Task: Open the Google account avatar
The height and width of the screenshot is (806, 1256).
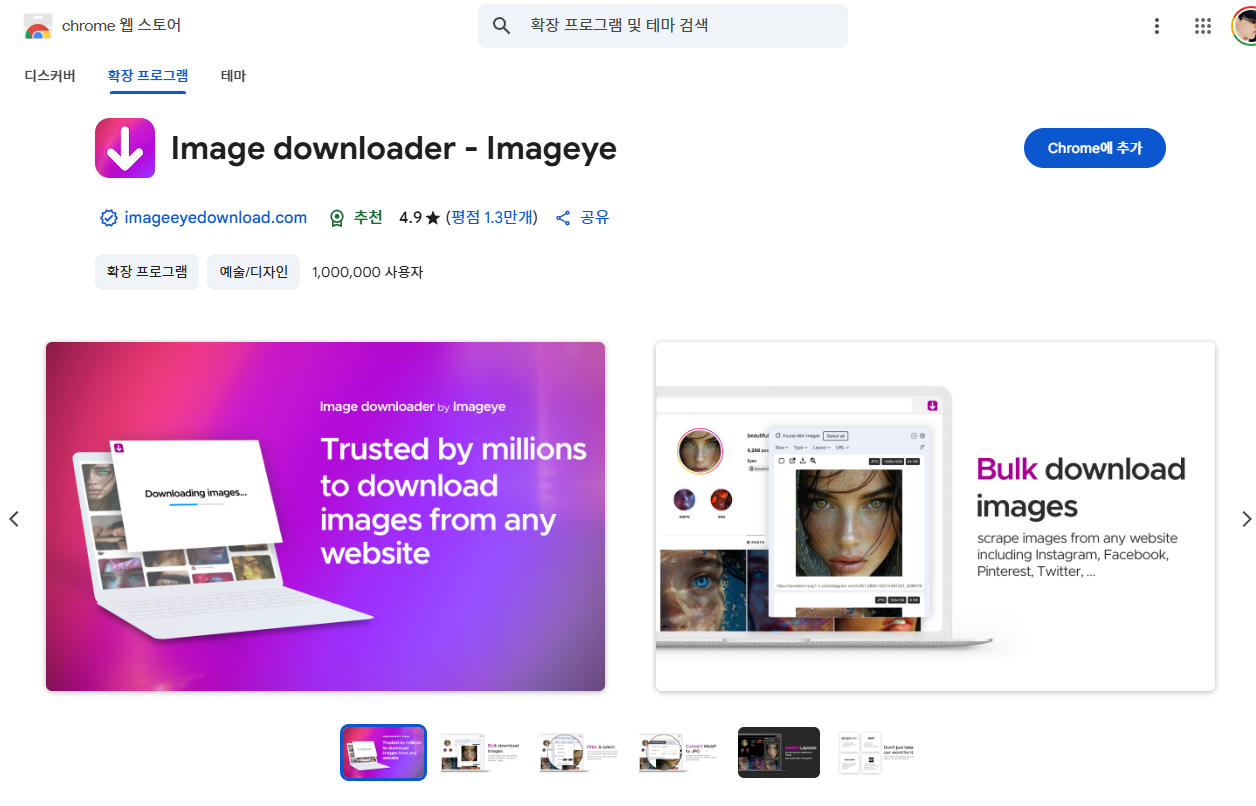Action: pyautogui.click(x=1245, y=26)
